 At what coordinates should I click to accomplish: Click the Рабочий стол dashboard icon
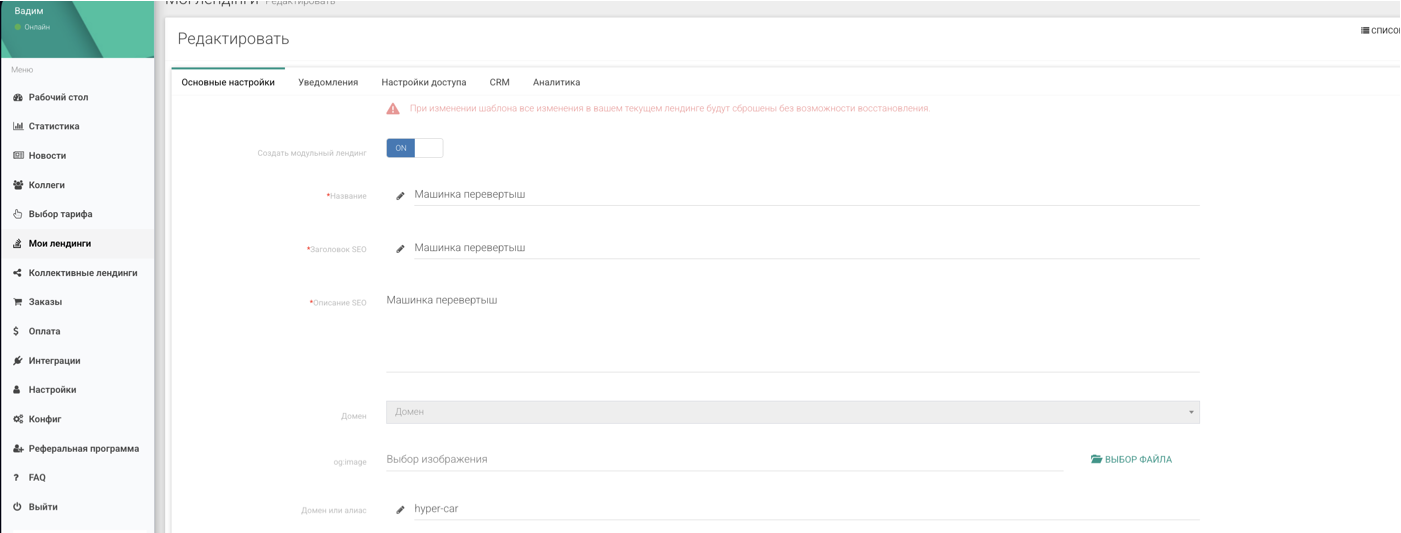coord(18,98)
